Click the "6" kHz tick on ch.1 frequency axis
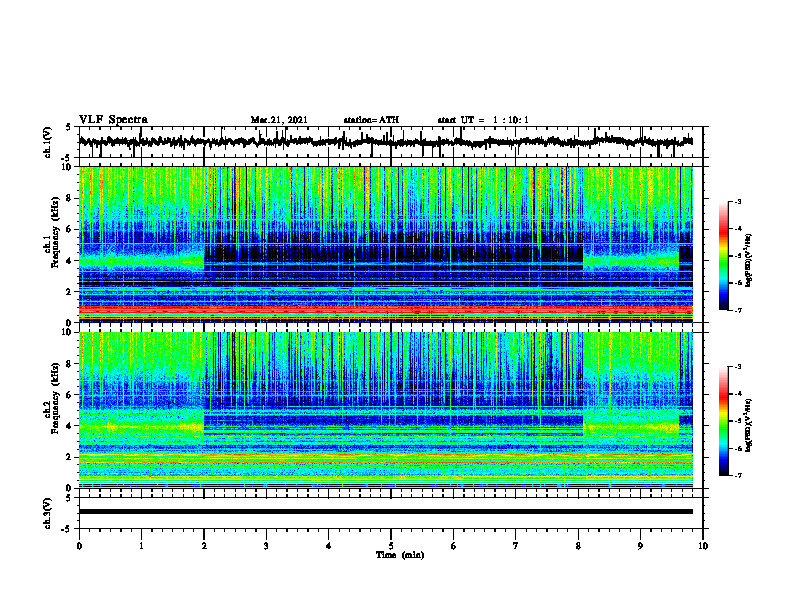 click(x=69, y=229)
